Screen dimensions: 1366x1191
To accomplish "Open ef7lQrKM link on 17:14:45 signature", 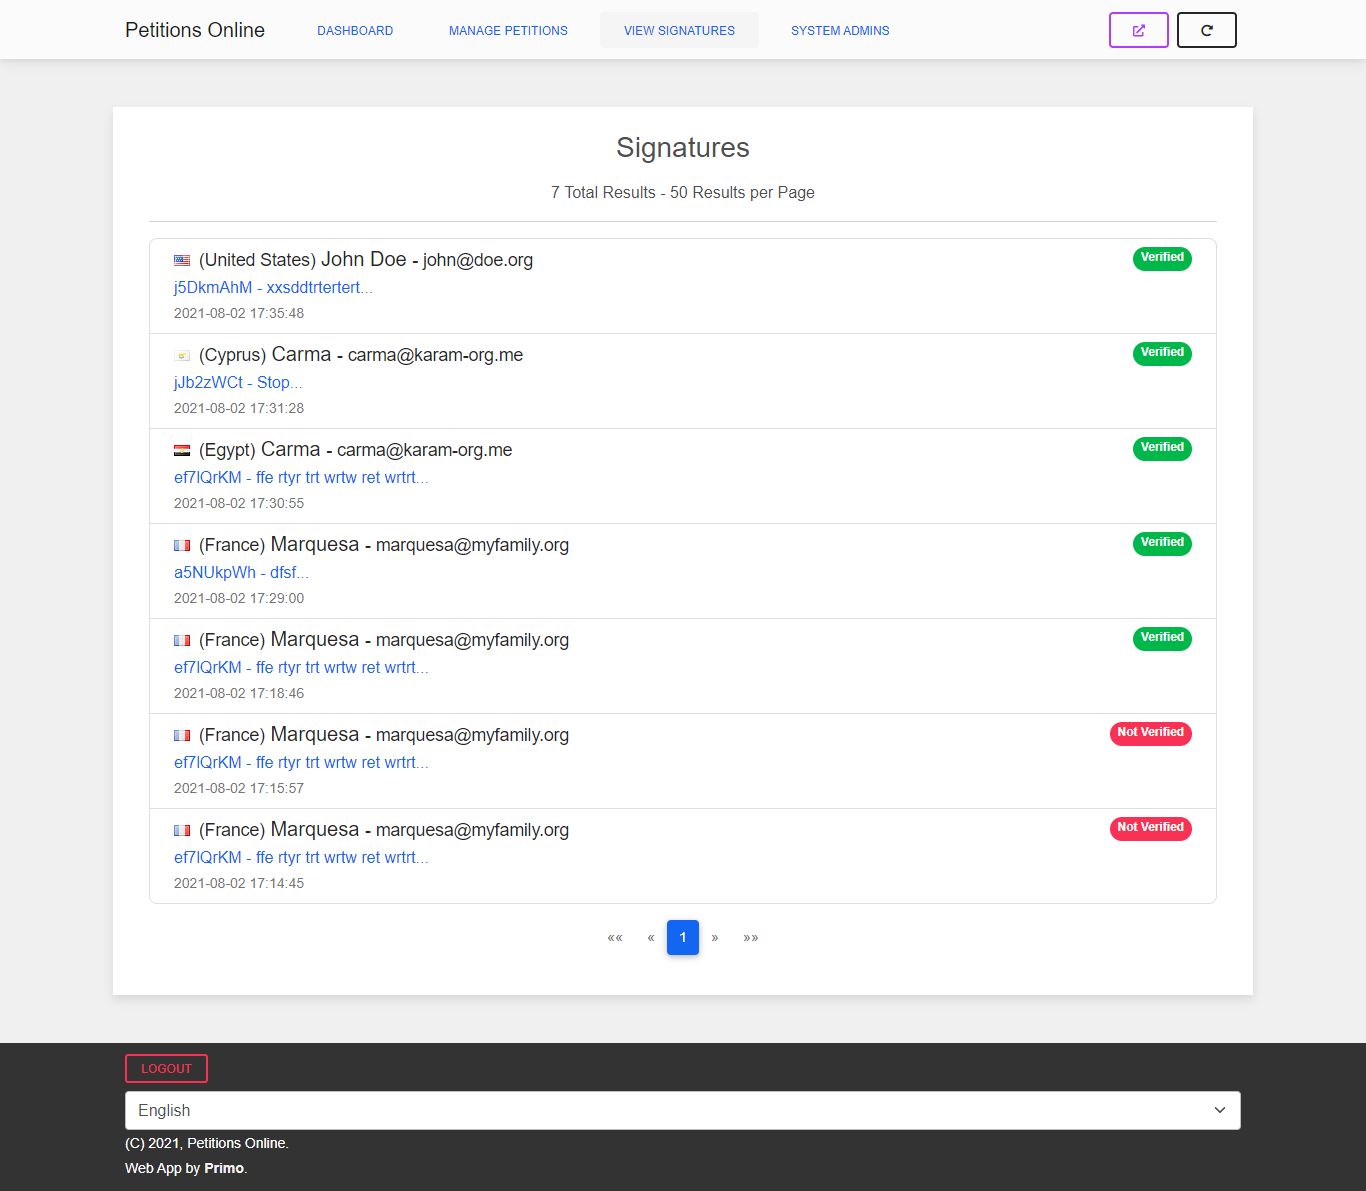I will [301, 857].
